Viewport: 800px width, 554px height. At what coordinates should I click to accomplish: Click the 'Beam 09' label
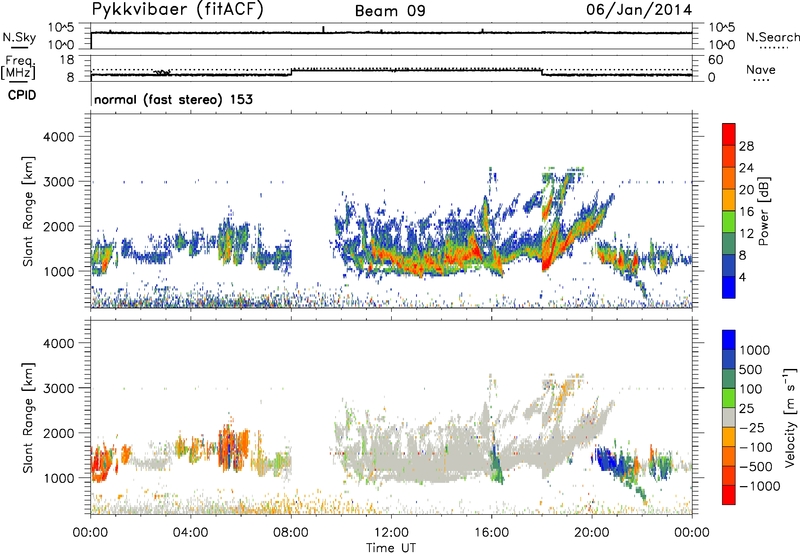click(x=390, y=11)
